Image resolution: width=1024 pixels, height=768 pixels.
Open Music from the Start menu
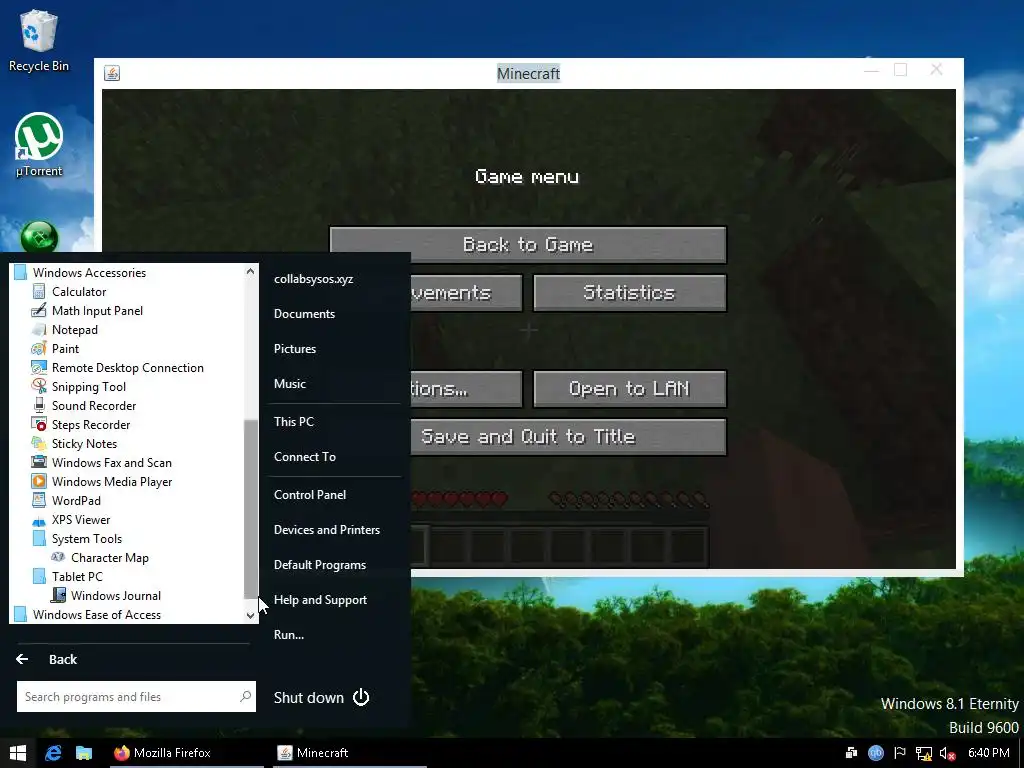(x=289, y=384)
